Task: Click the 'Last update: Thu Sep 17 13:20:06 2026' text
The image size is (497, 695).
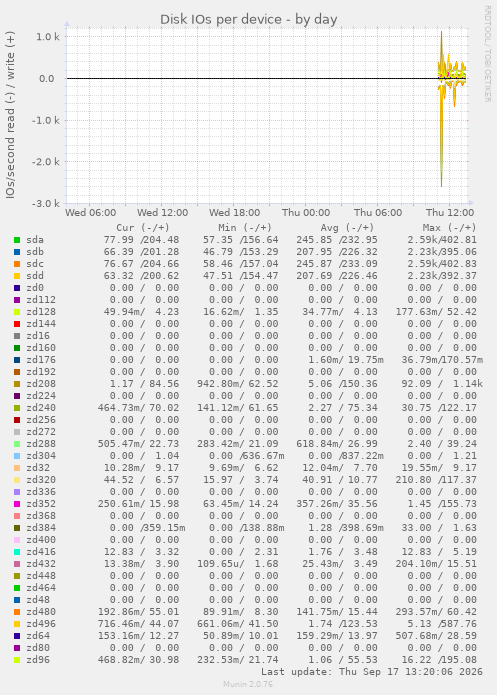Action: tap(372, 672)
